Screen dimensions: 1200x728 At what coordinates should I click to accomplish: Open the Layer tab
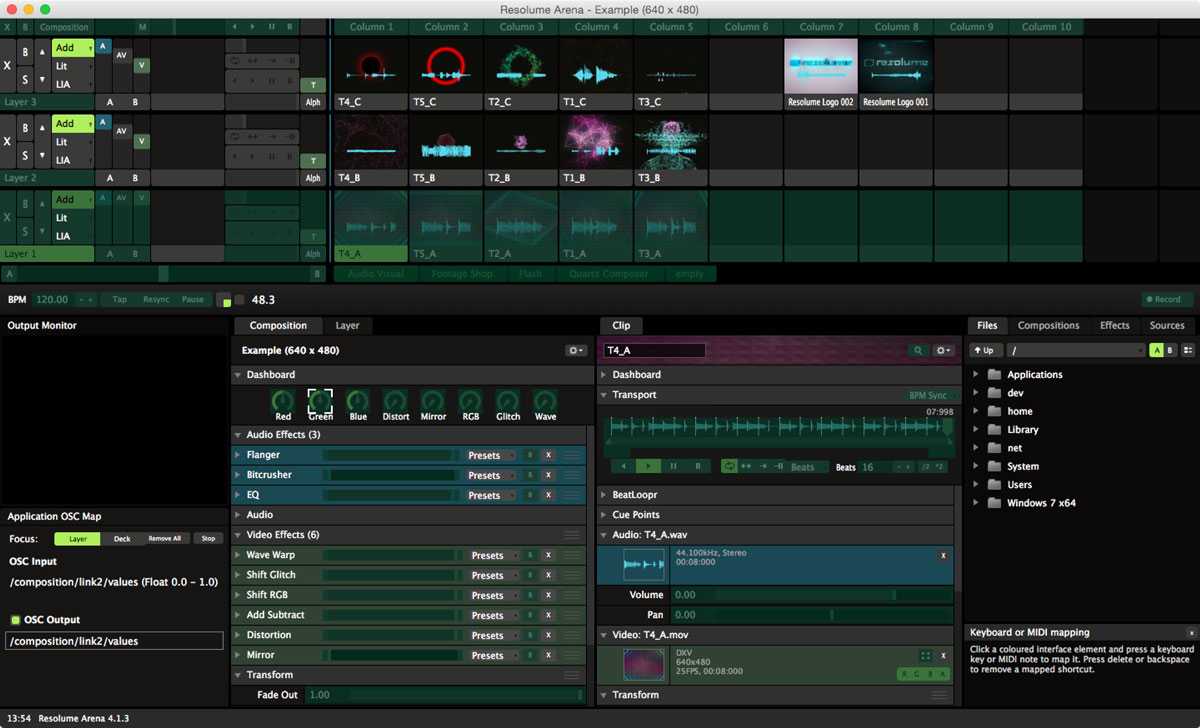[x=347, y=326]
